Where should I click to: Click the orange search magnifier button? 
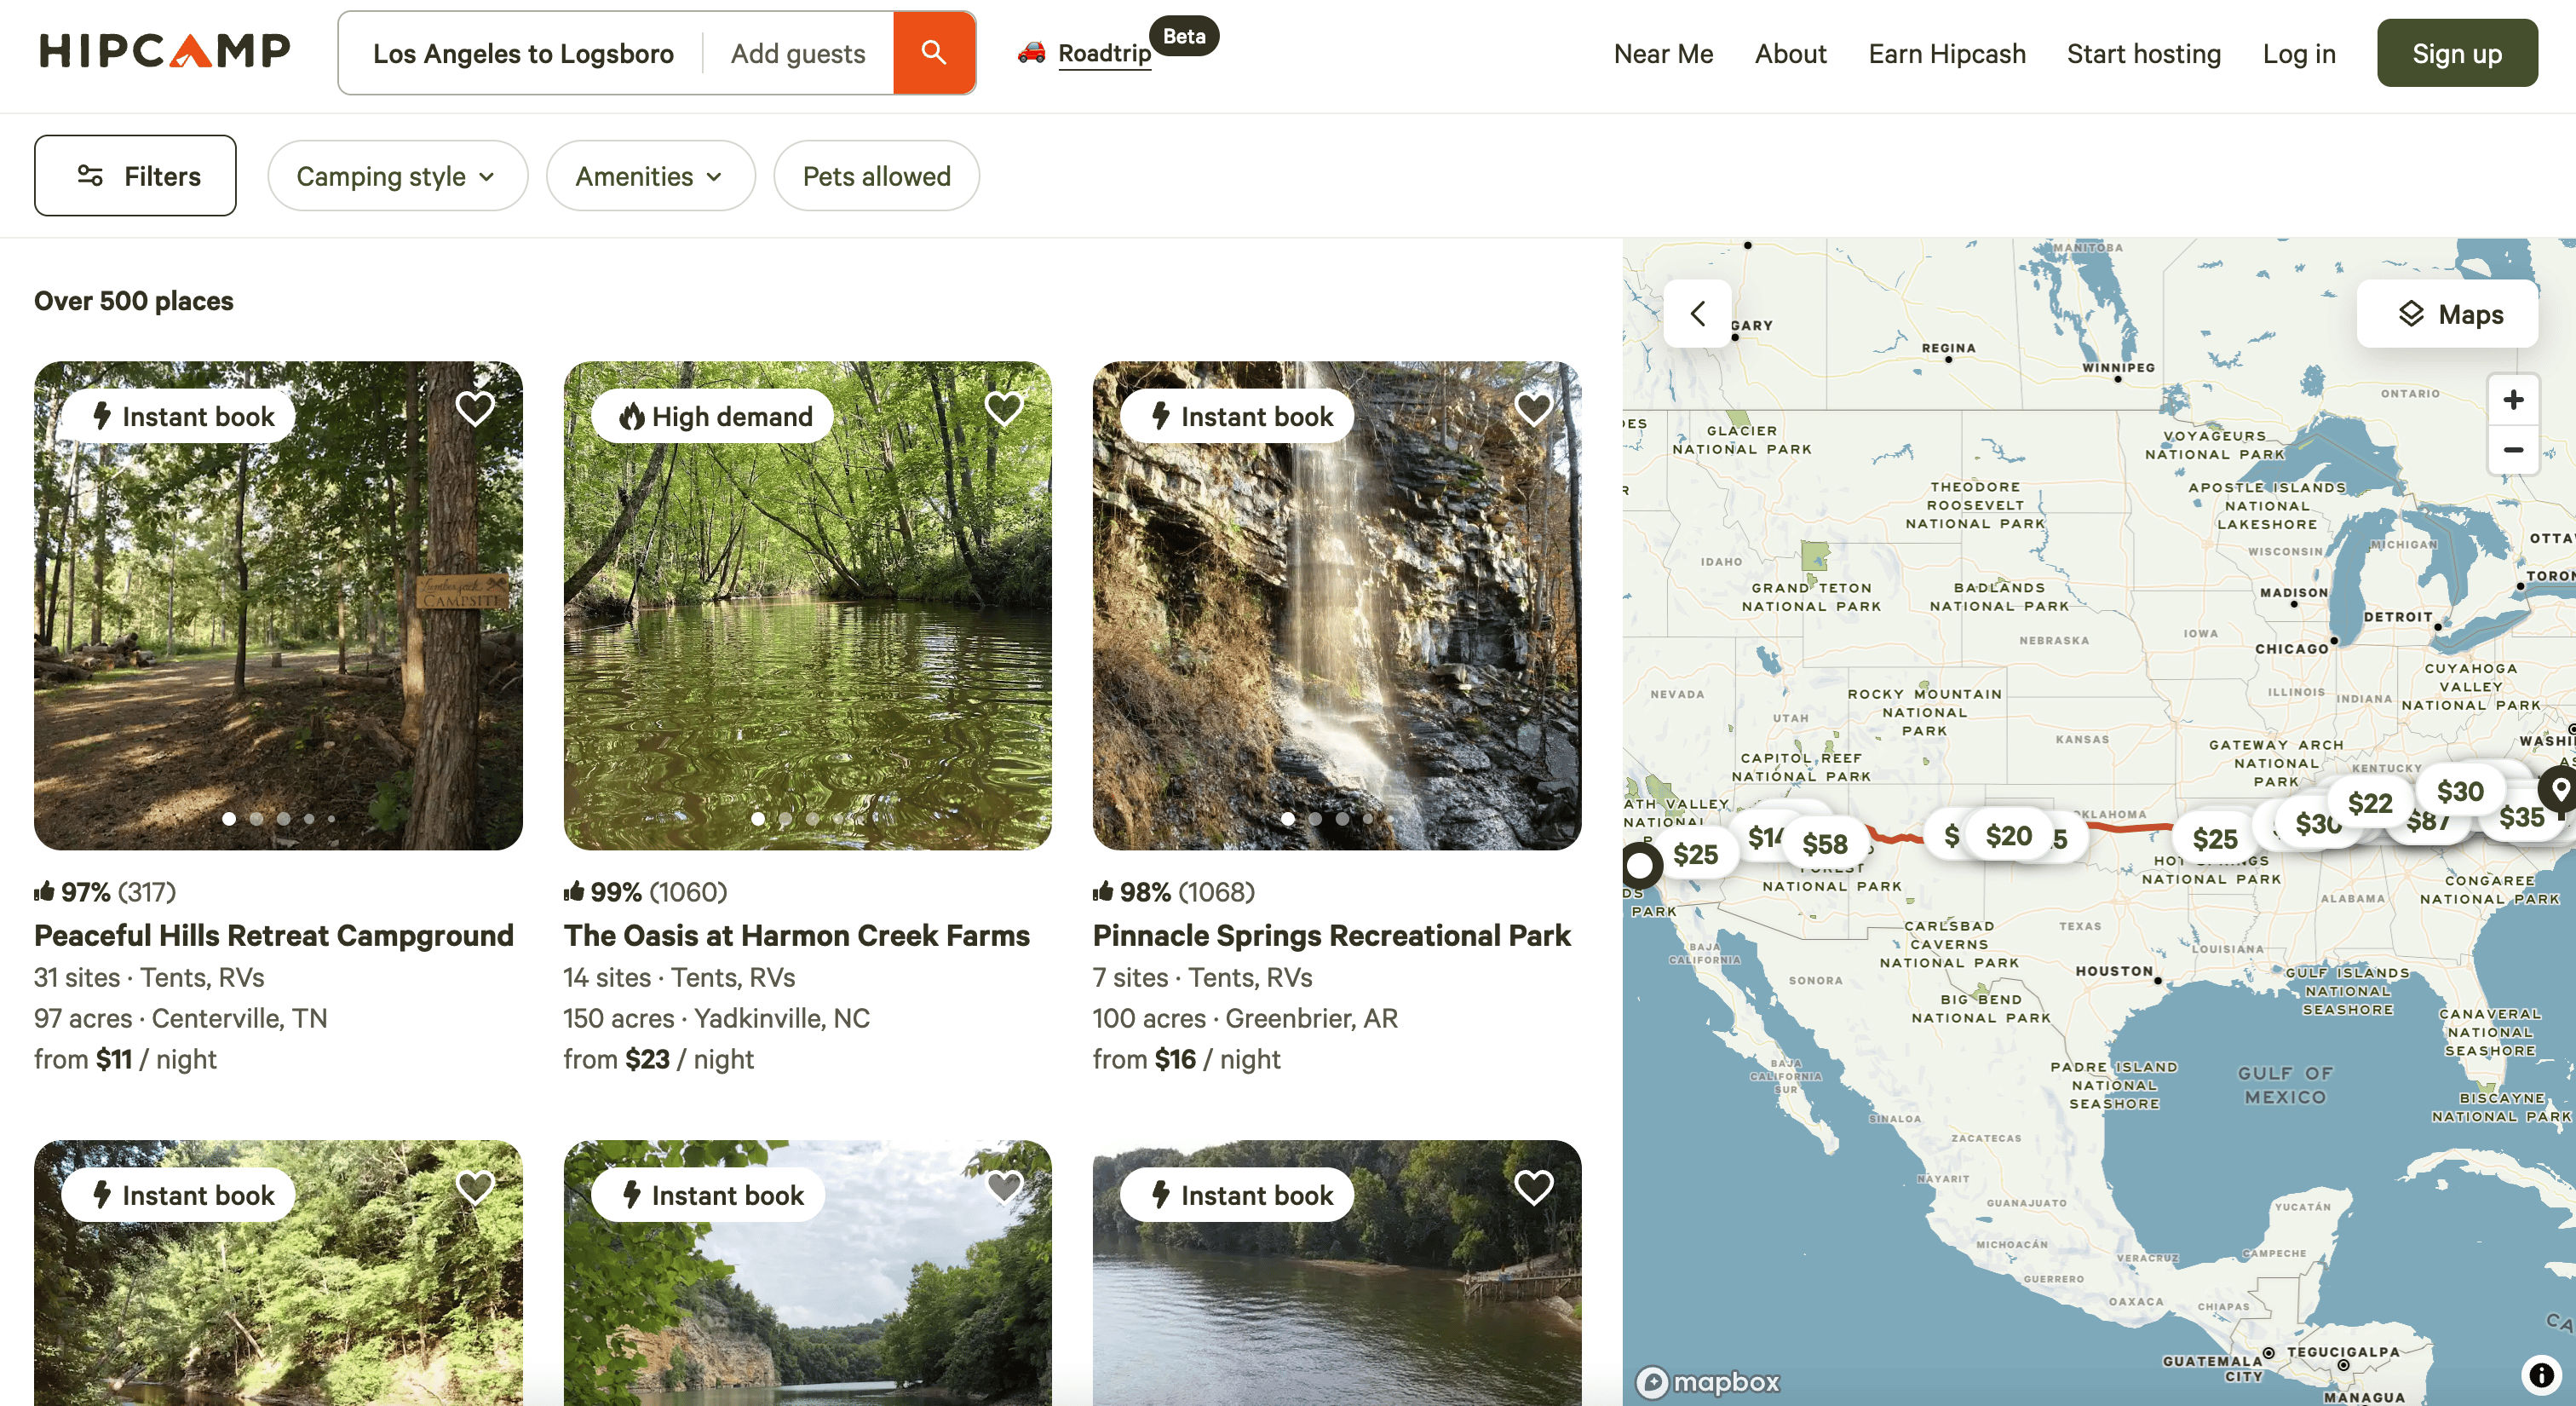click(933, 53)
